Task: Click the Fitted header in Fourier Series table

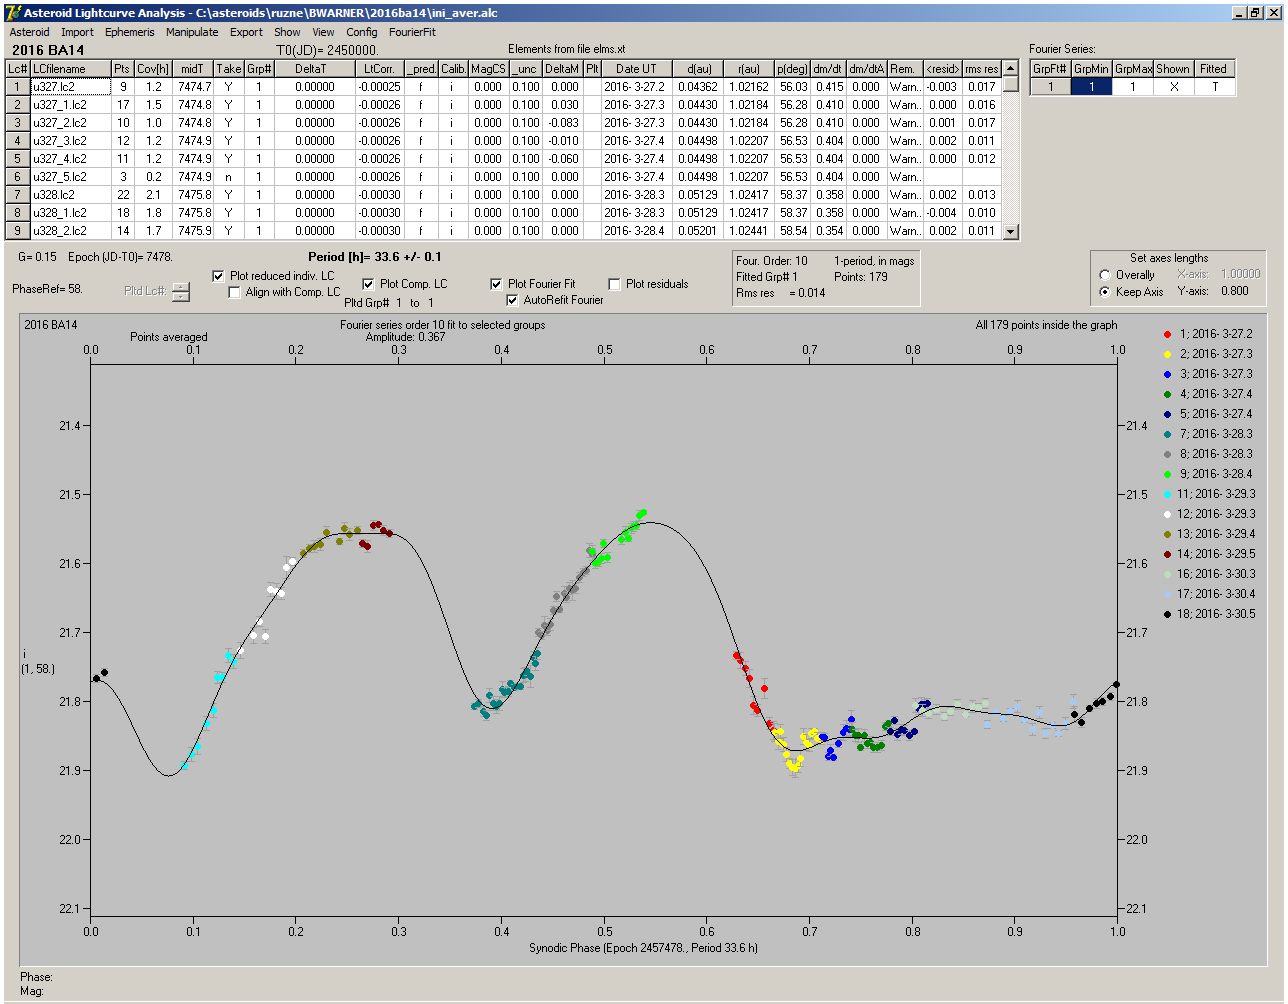Action: pos(1213,69)
